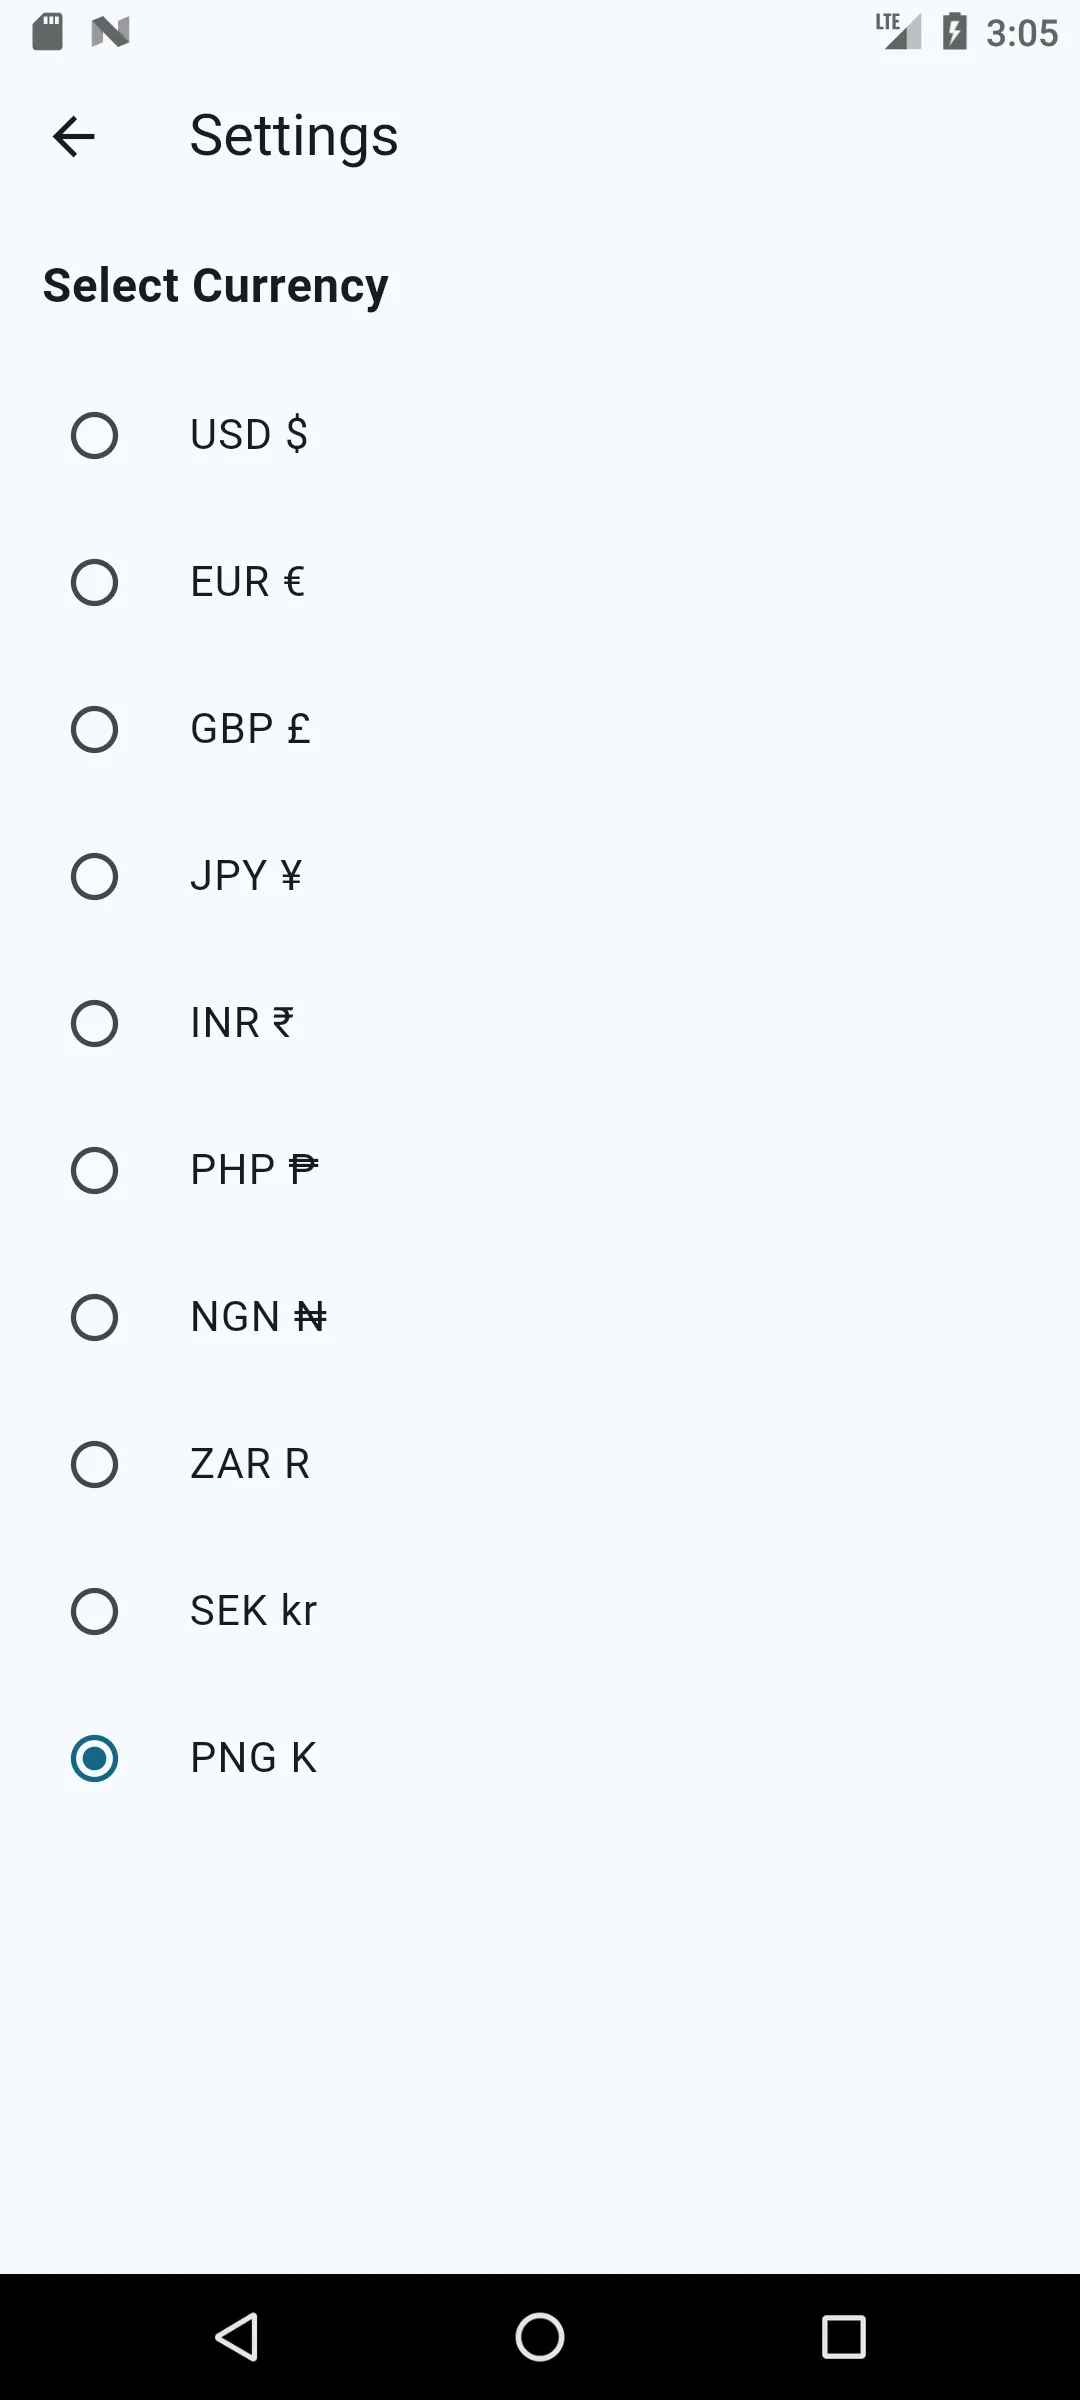Tap the 3:05 clock in status bar
The height and width of the screenshot is (2400, 1080).
point(1021,33)
